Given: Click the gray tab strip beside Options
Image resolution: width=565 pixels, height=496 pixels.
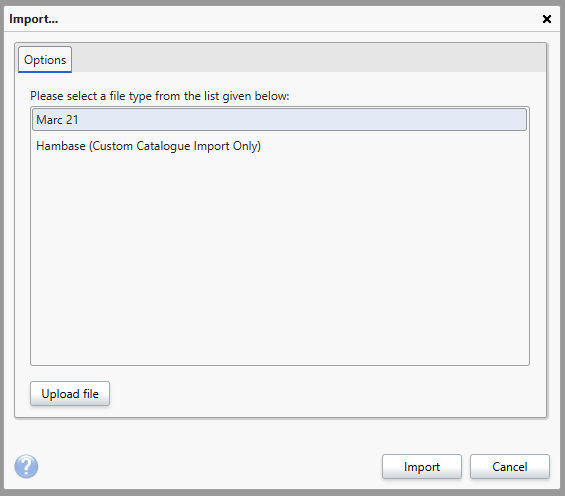Looking at the screenshot, I should [x=309, y=58].
